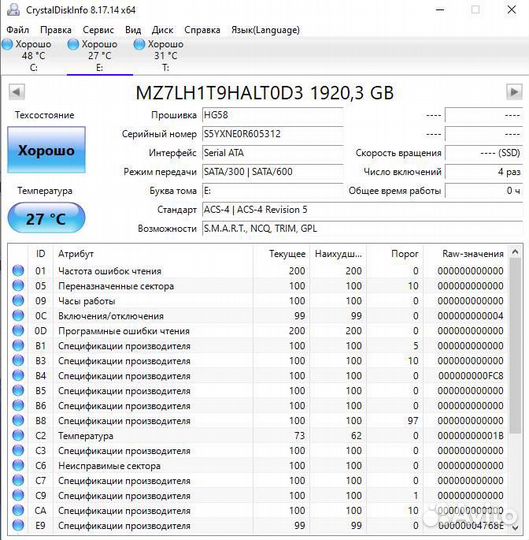Open the Справка menu

tap(202, 30)
